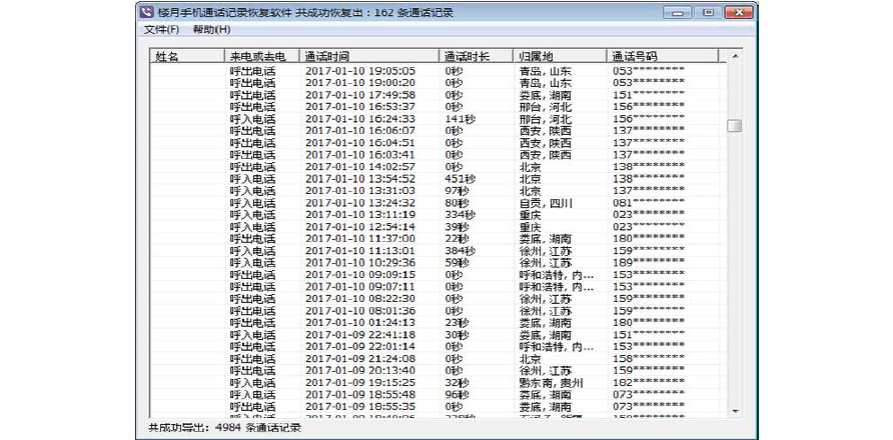Image resolution: width=893 pixels, height=440 pixels.
Task: Sort by the 通话时长 column header
Action: point(476,56)
